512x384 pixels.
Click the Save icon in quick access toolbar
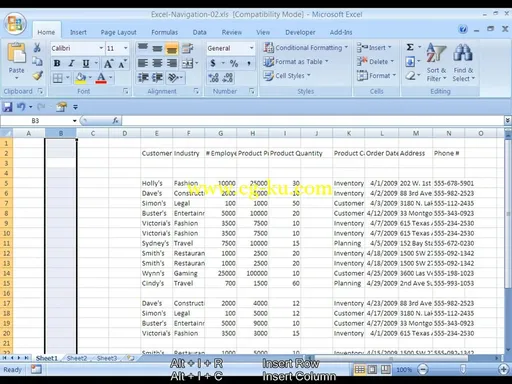[x=7, y=107]
